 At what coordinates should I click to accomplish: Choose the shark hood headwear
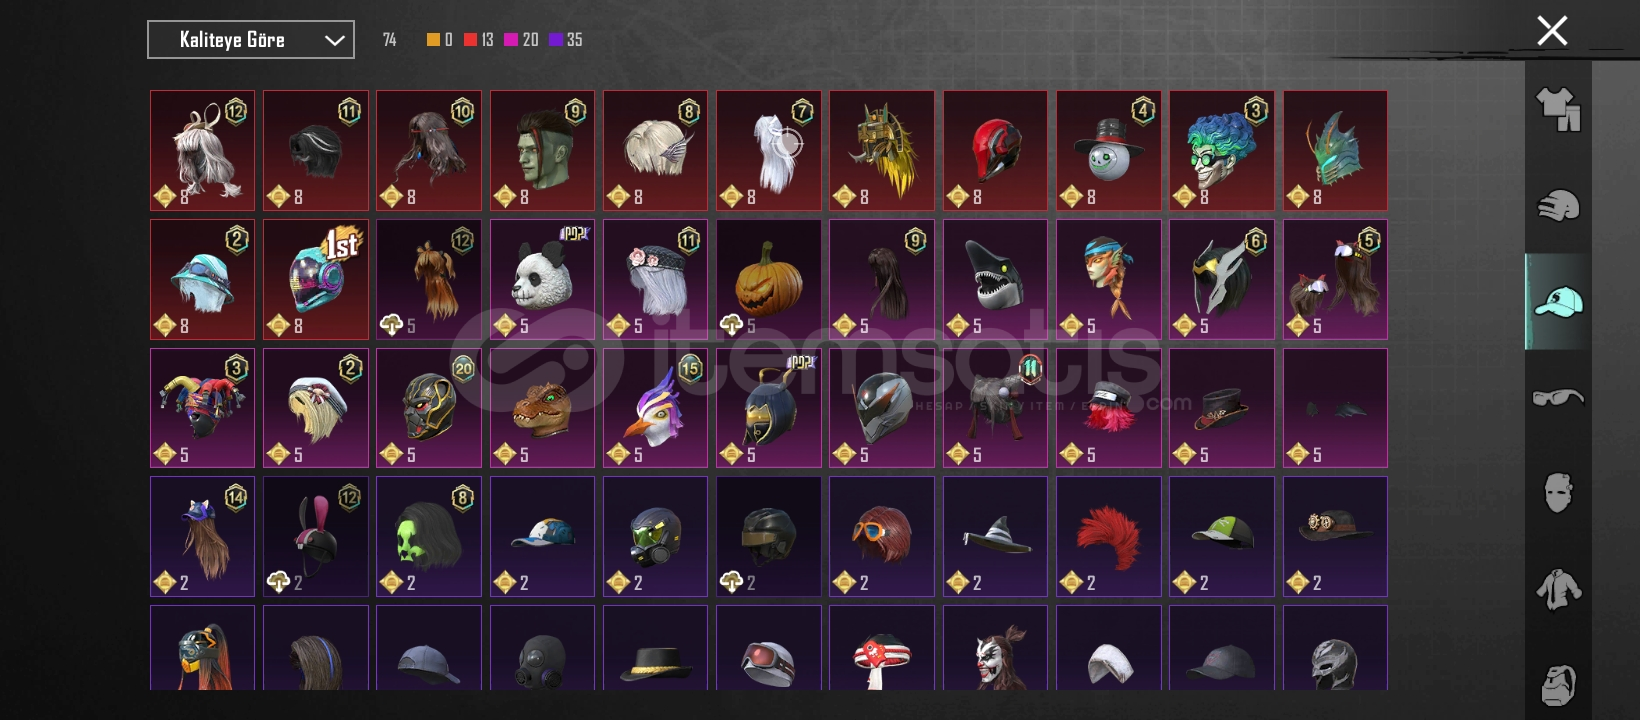pos(995,279)
